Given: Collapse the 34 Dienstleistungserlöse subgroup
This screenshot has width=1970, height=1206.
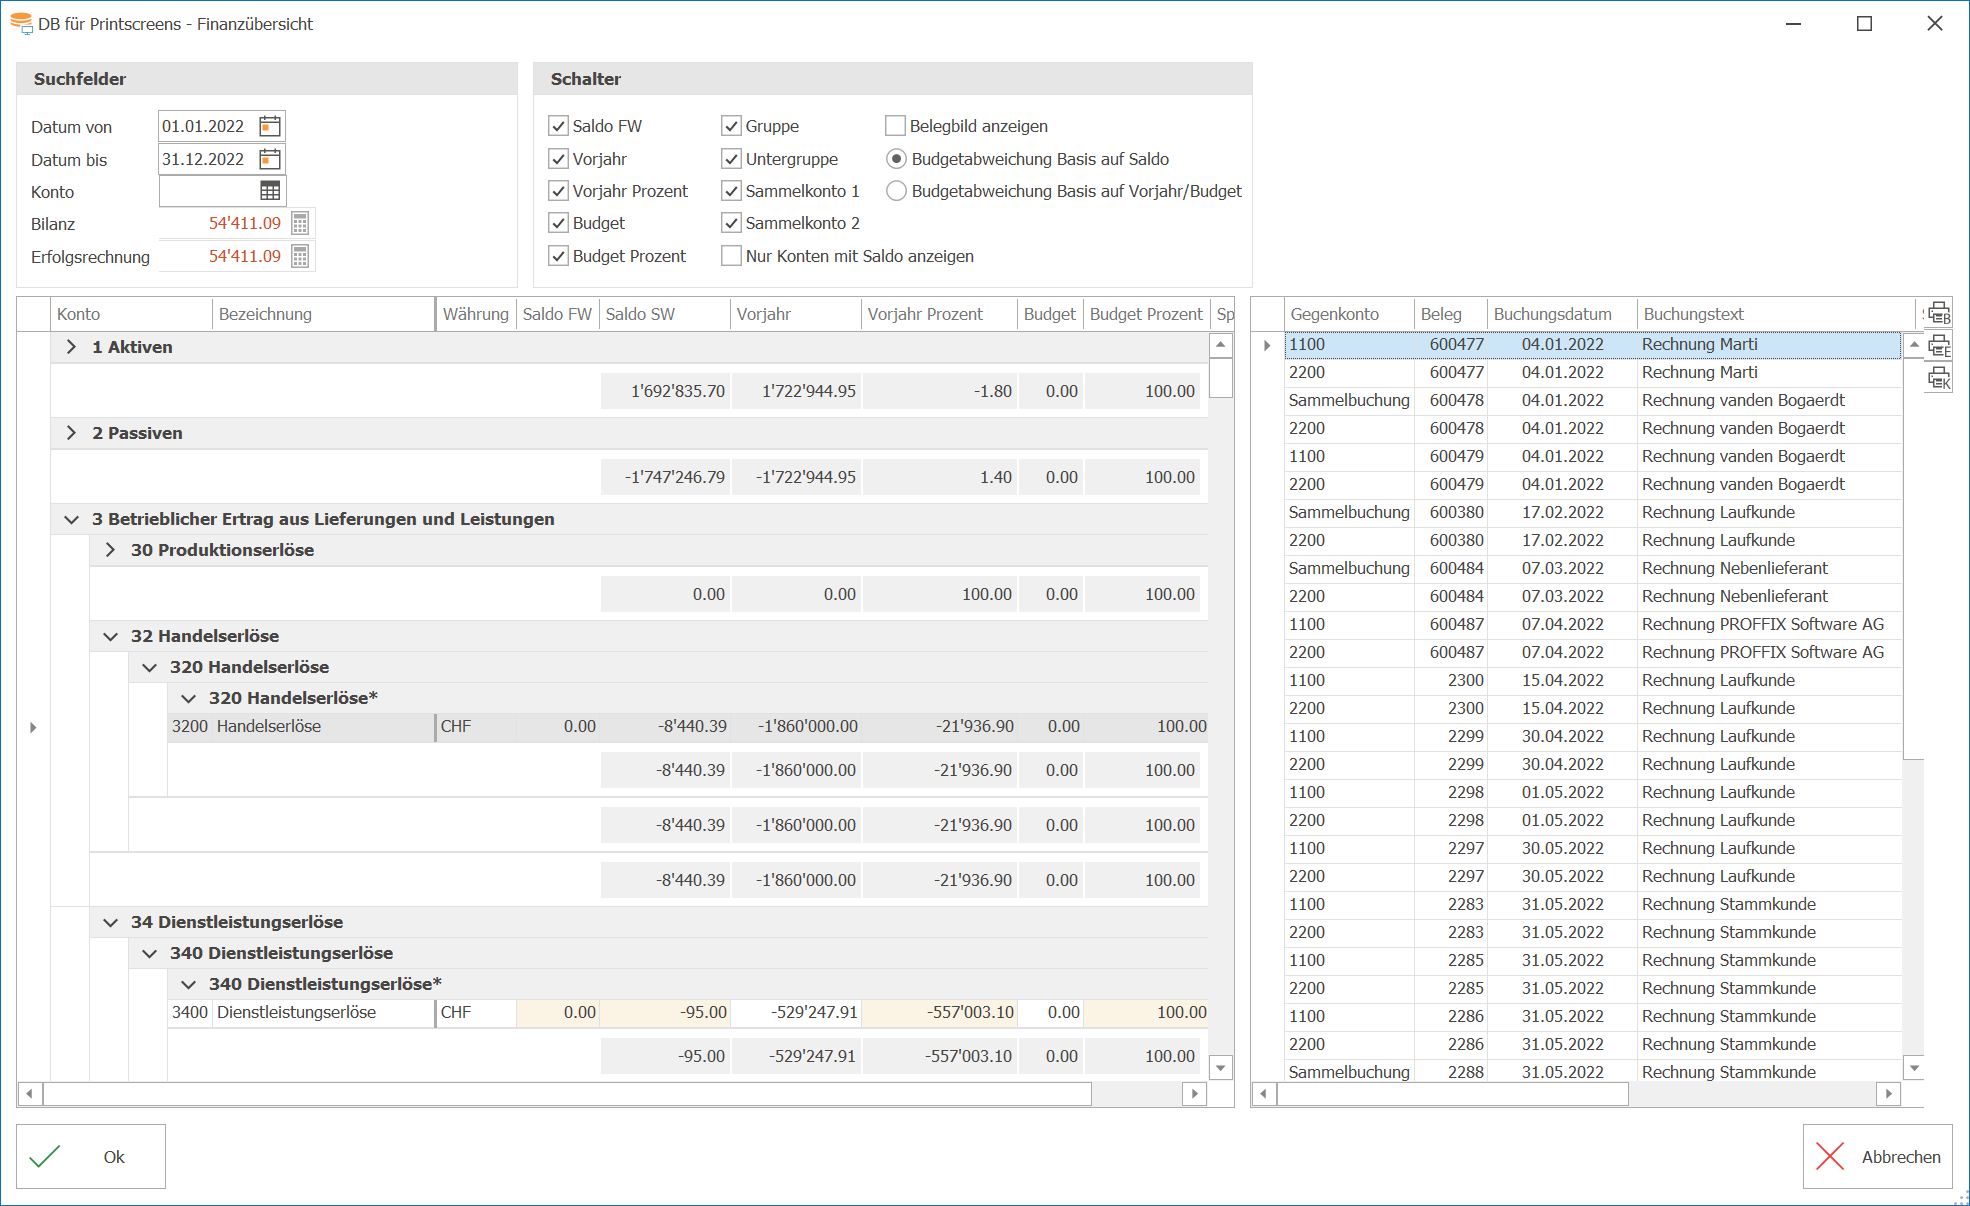Looking at the screenshot, I should point(110,922).
